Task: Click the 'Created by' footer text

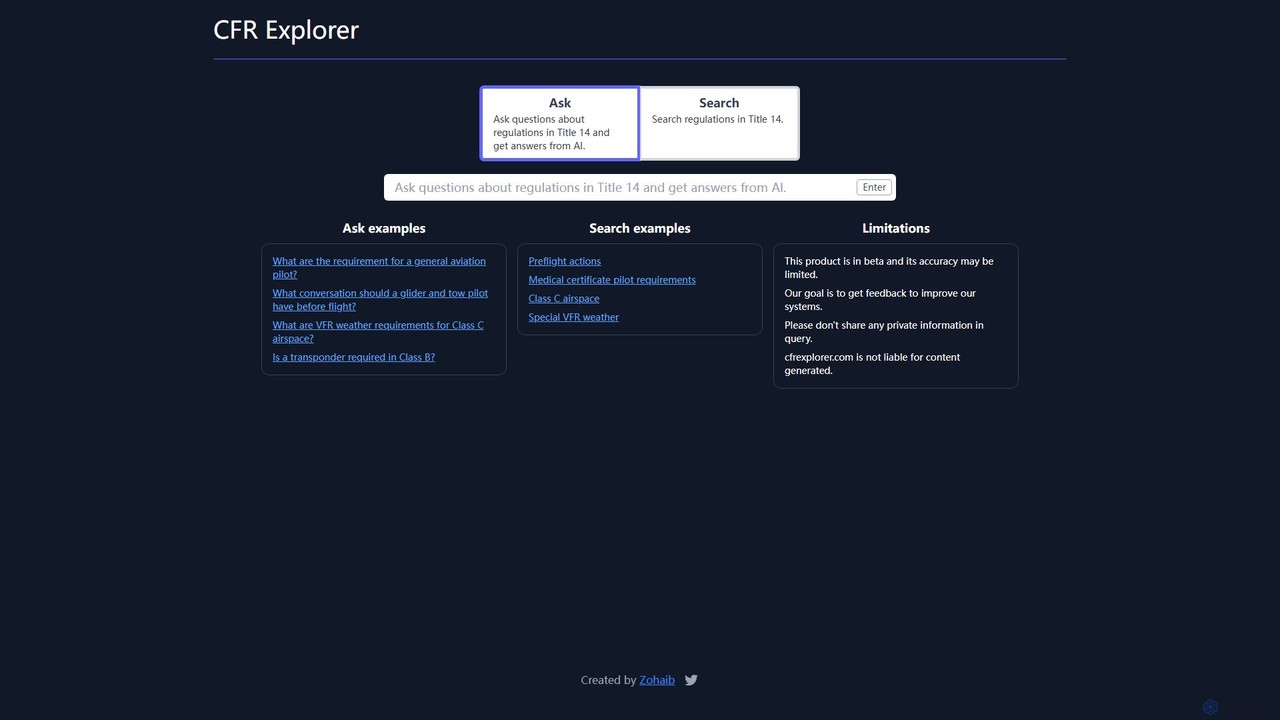Action: (x=608, y=680)
